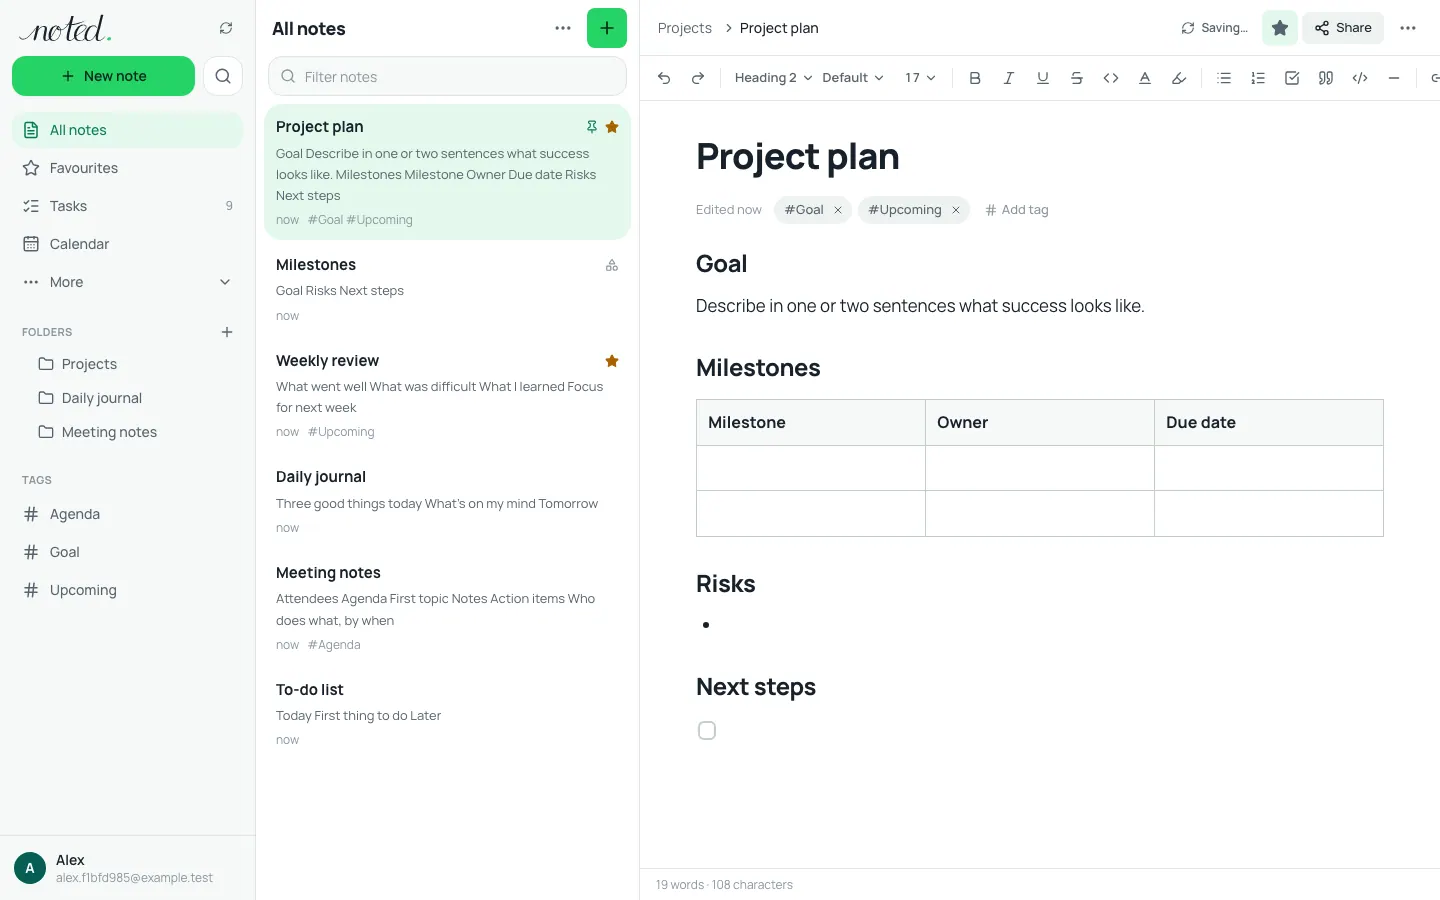The image size is (1440, 900).
Task: Open the font size 17 dropdown
Action: tap(920, 78)
